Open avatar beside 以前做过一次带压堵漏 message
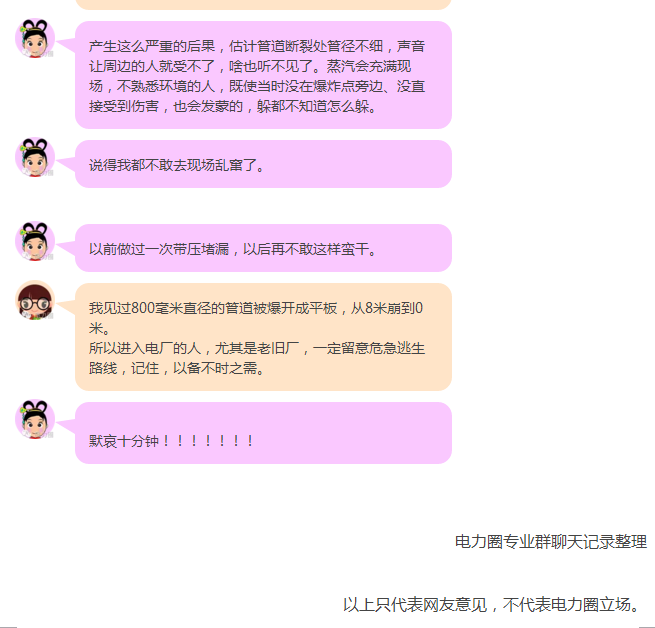655x628 pixels. [x=35, y=241]
